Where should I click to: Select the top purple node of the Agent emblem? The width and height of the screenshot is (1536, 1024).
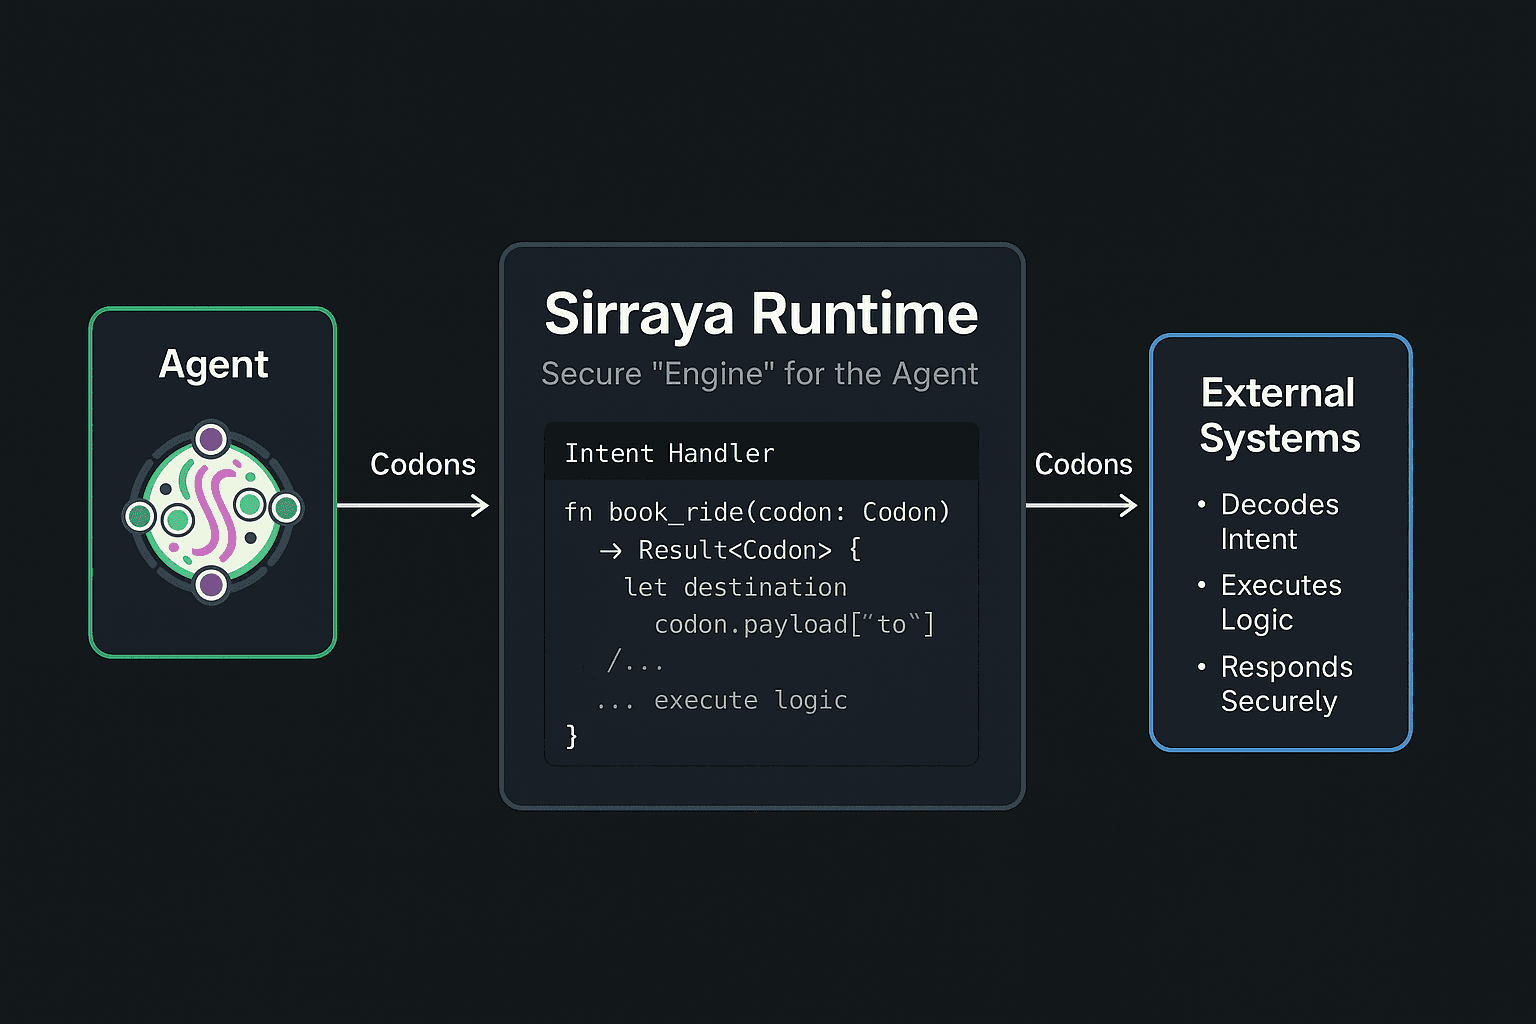210,439
